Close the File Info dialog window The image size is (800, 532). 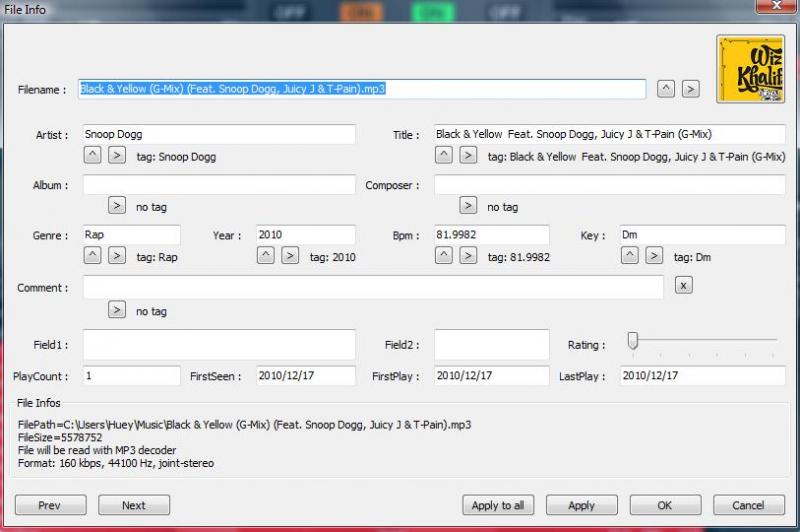777,6
